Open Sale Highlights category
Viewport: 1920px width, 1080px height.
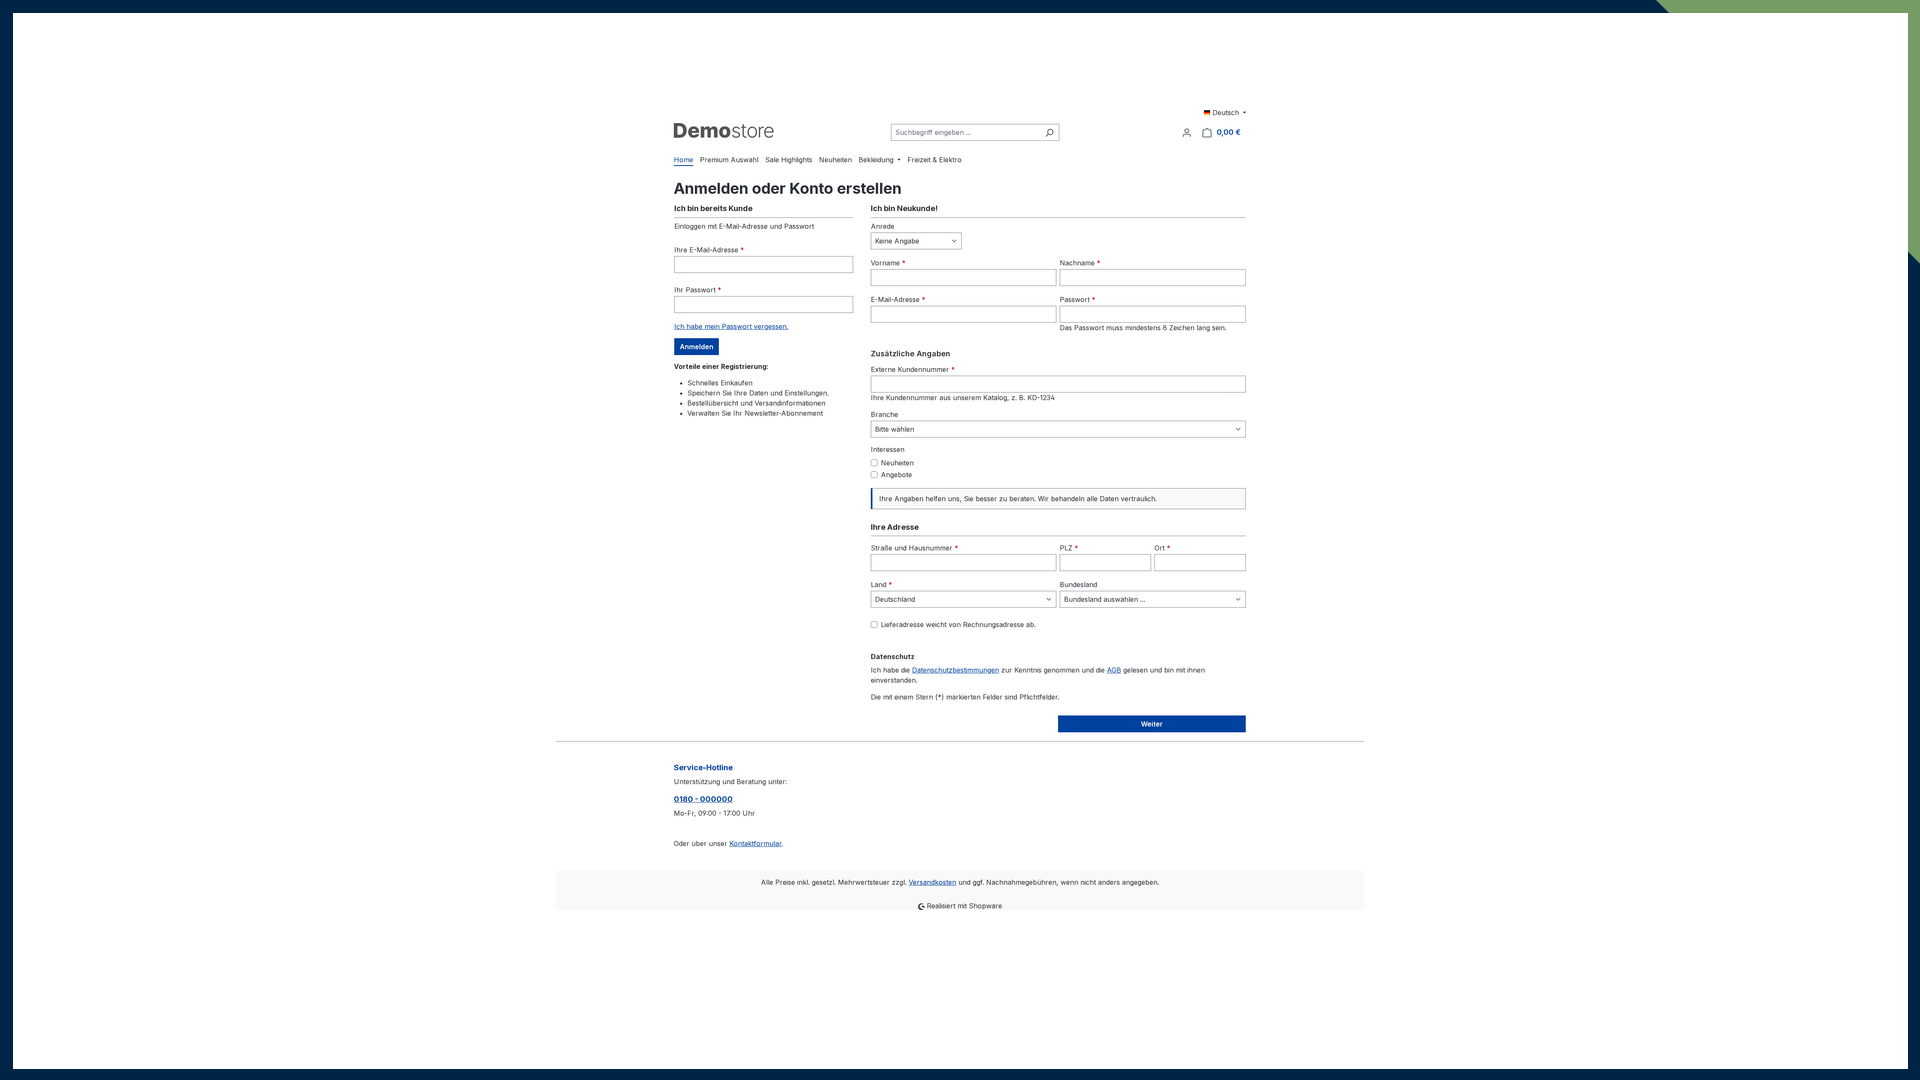click(x=789, y=160)
